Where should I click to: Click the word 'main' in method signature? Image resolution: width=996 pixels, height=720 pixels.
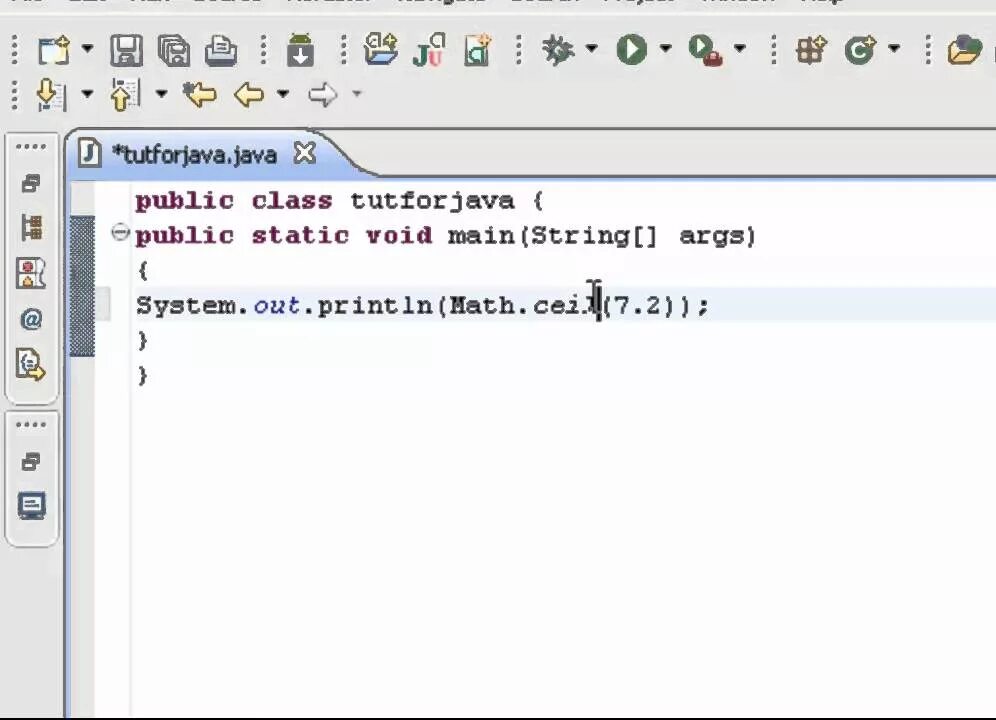[x=481, y=236]
